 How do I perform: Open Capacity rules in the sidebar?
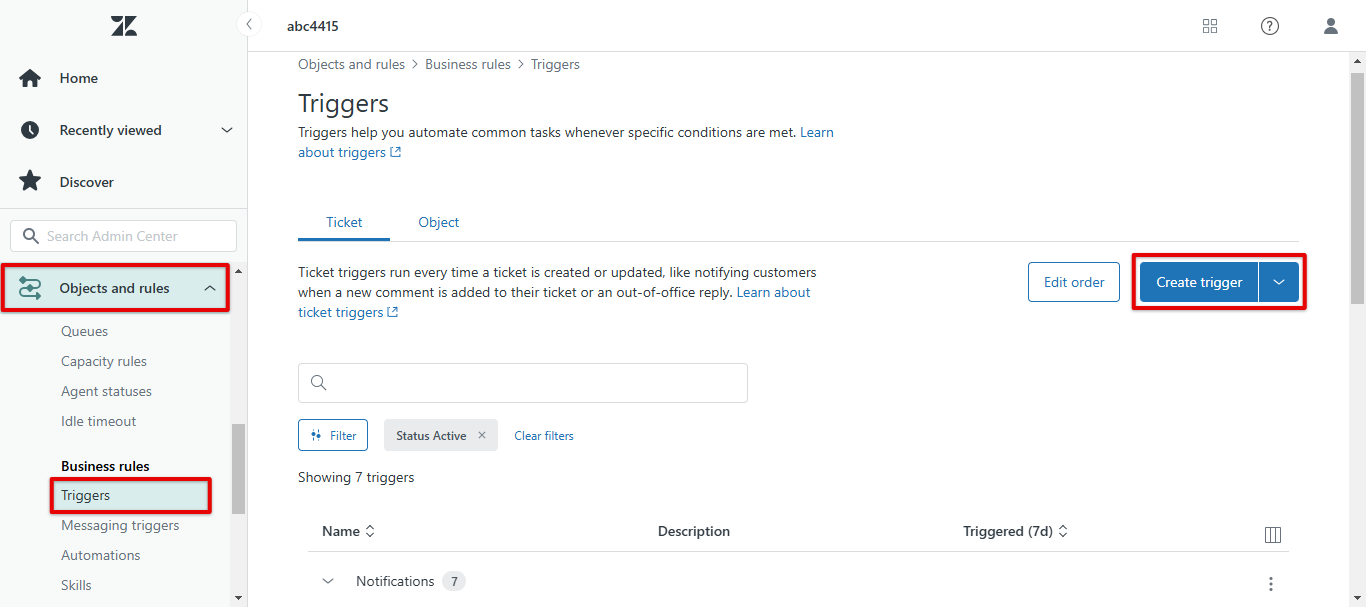[x=104, y=361]
